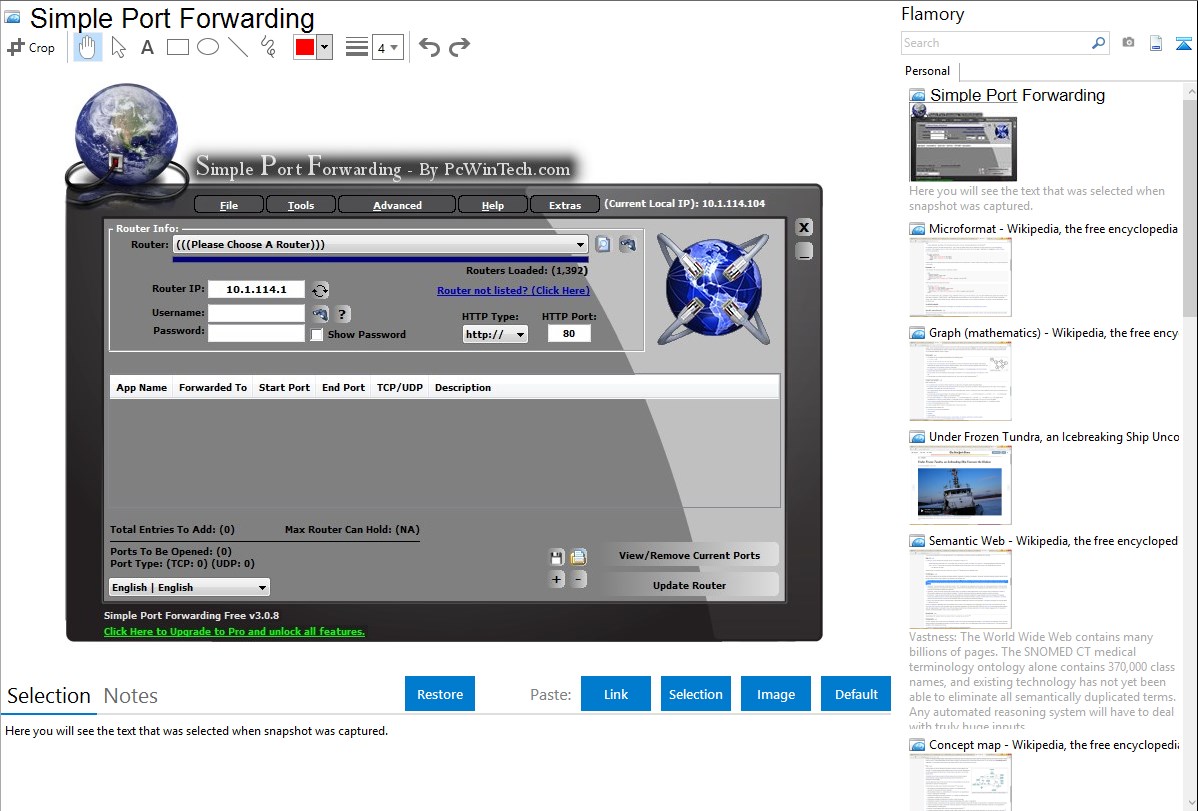Open the Simple Port Forwarding snapshot thumbnail
Screen dimensions: 1198x811
click(963, 142)
